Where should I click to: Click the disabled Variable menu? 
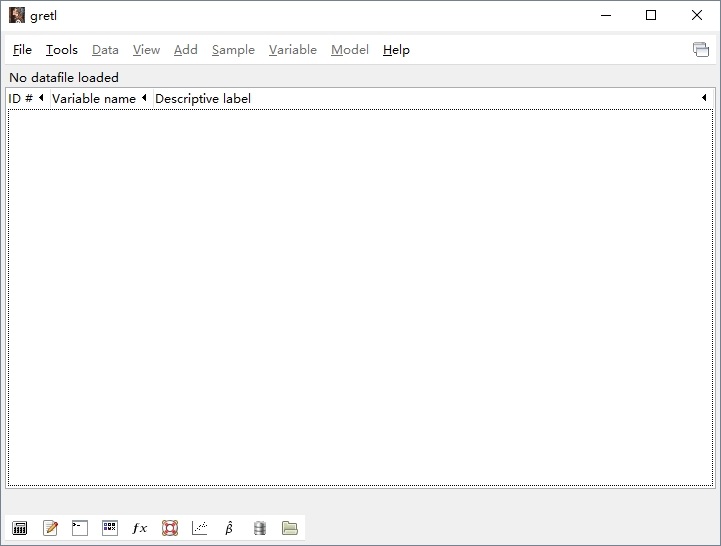(x=292, y=50)
